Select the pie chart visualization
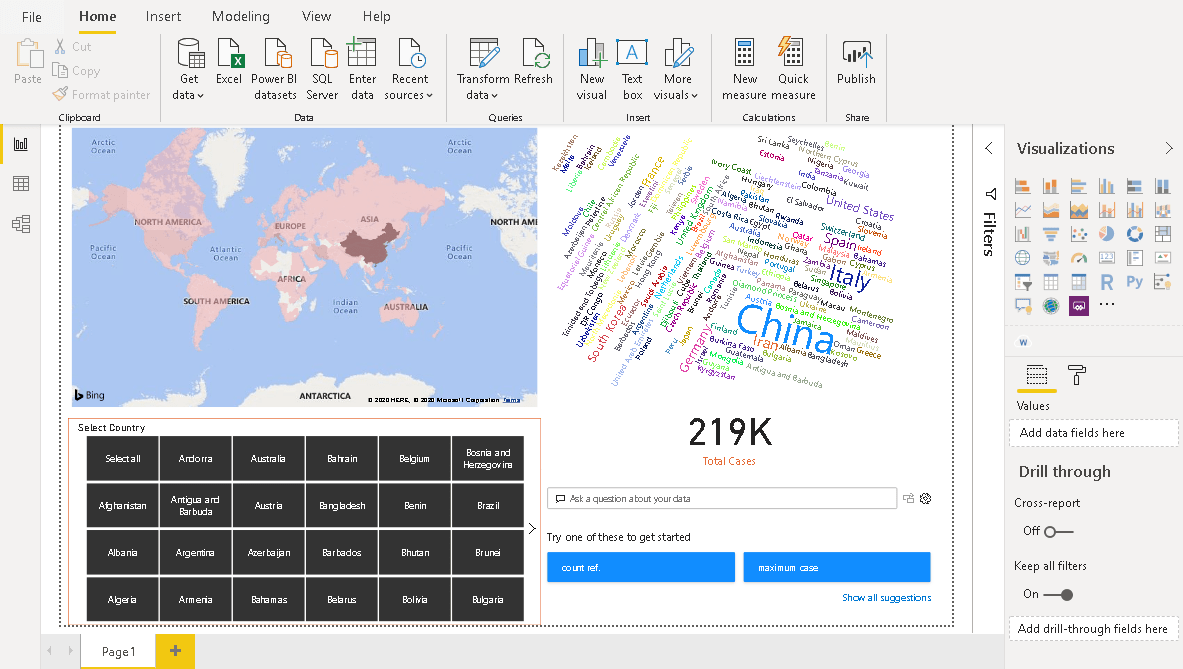This screenshot has height=669, width=1183. (1106, 235)
